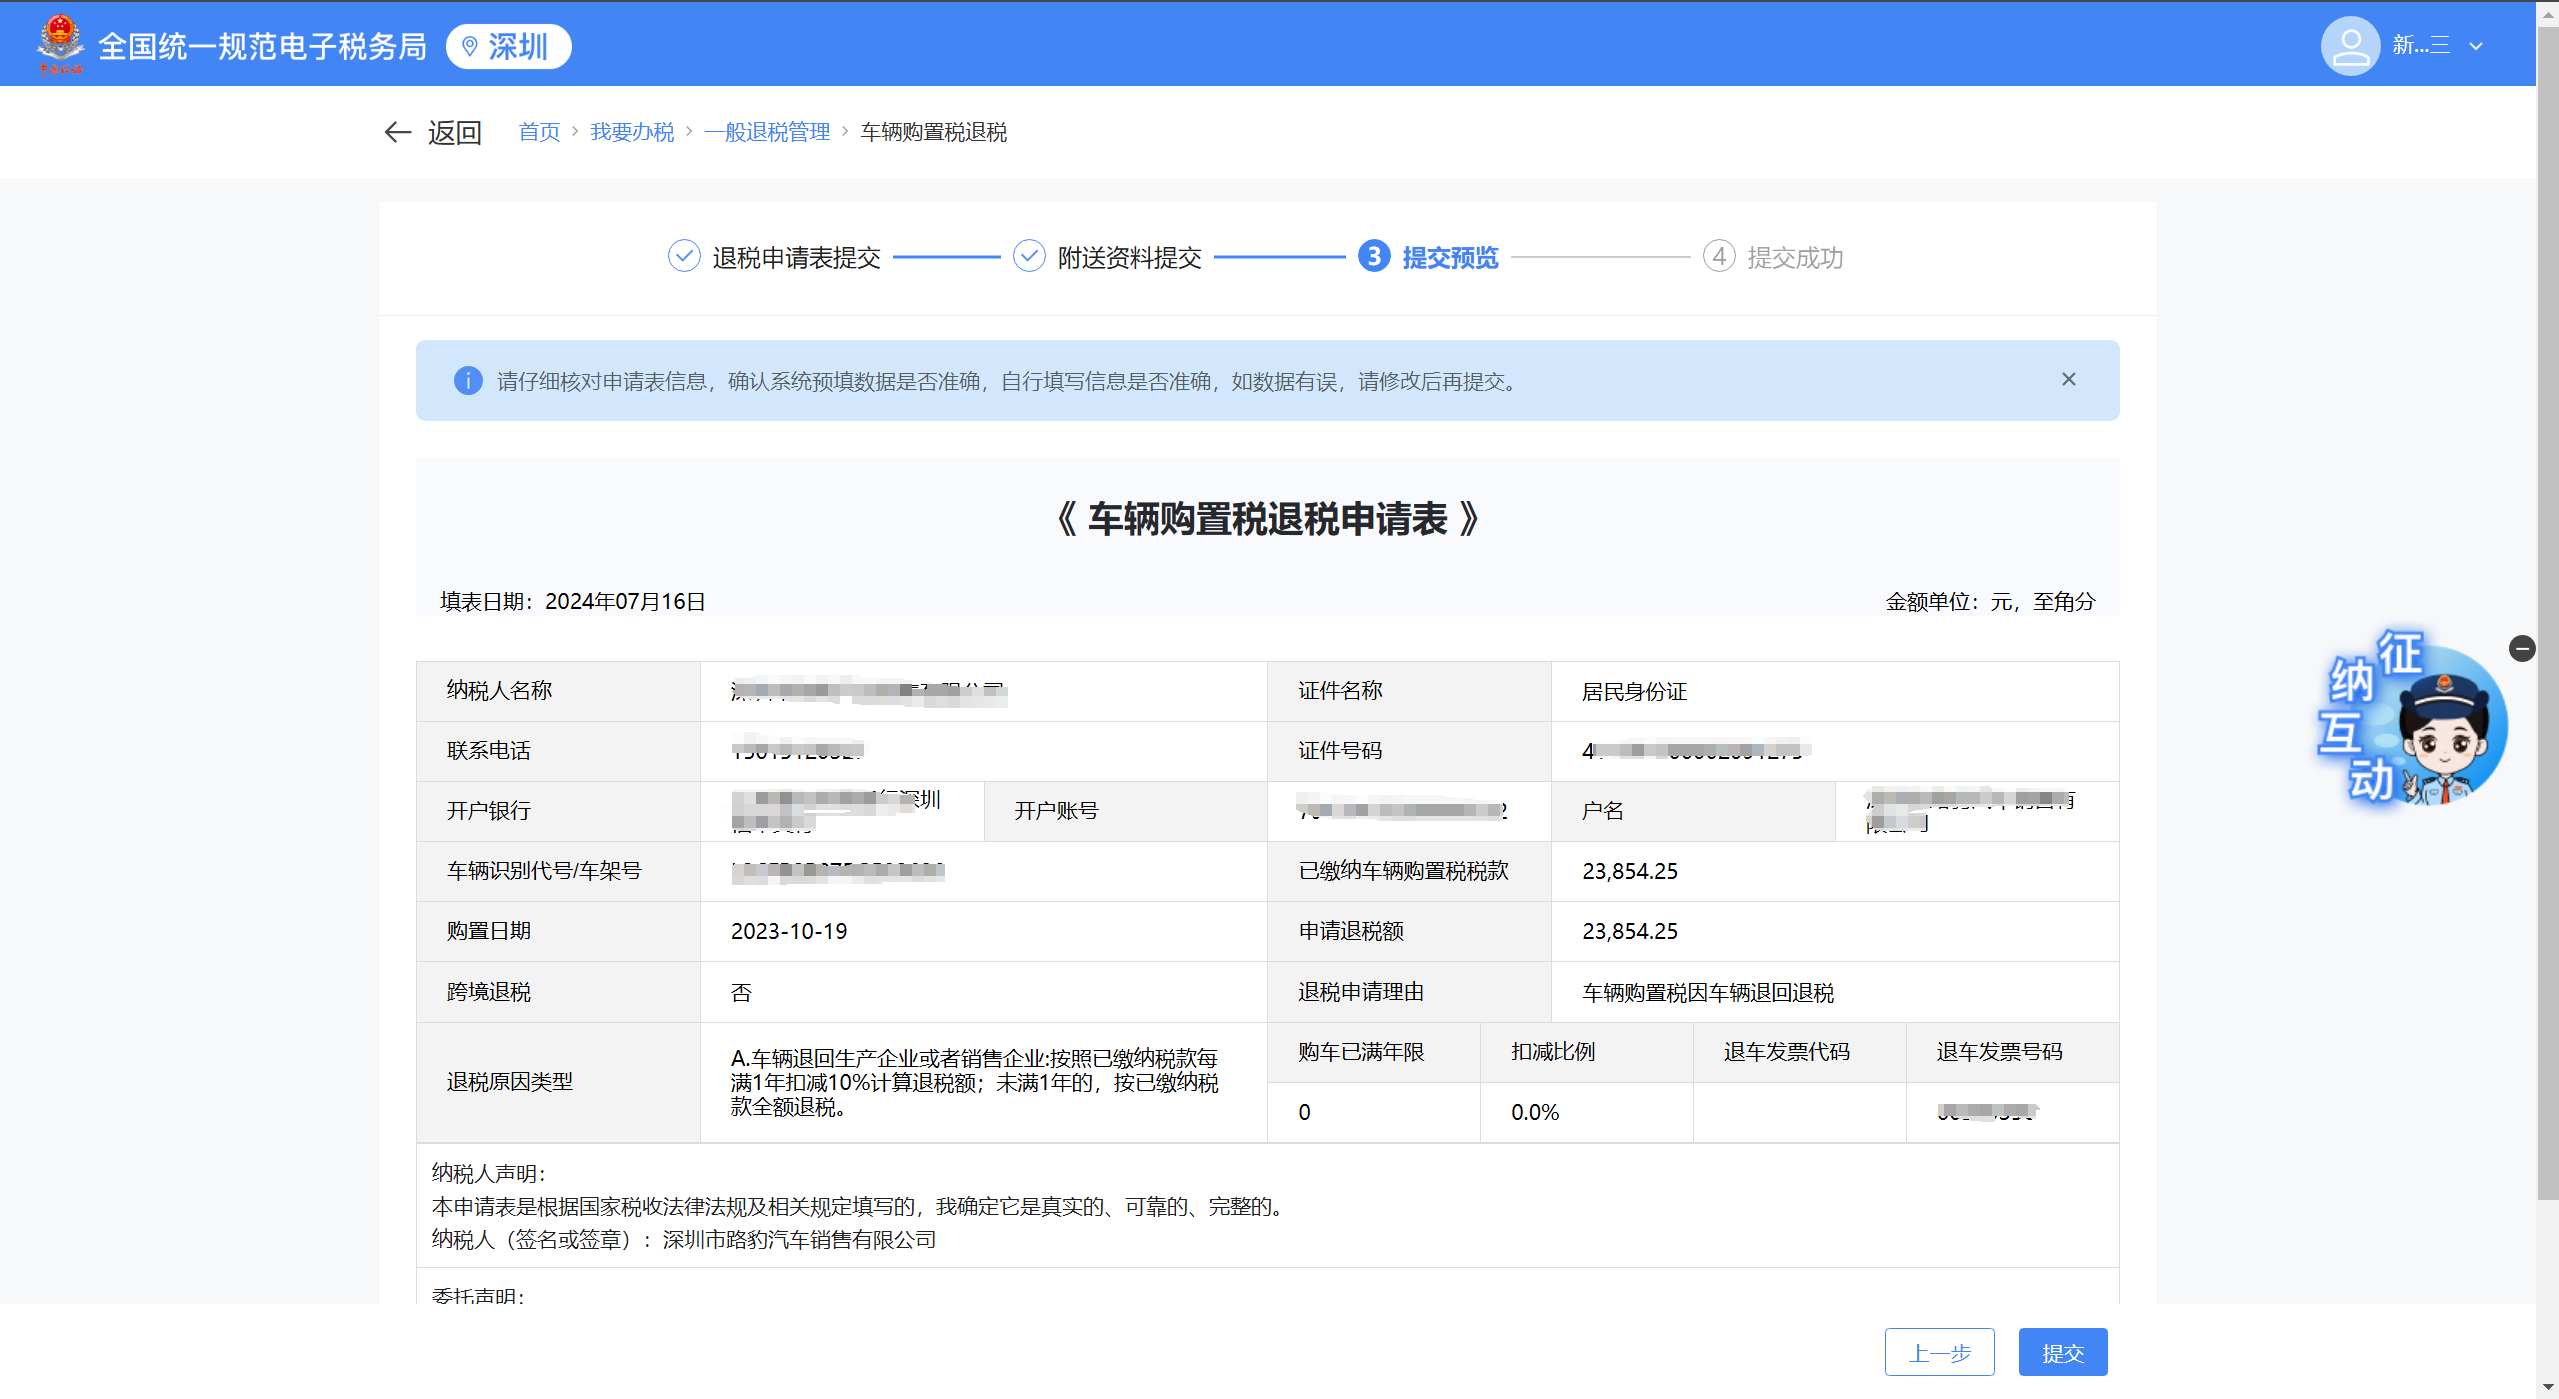Click the 扣减比例 value 0.0%
This screenshot has width=2559, height=1399.
pyautogui.click(x=1535, y=1112)
